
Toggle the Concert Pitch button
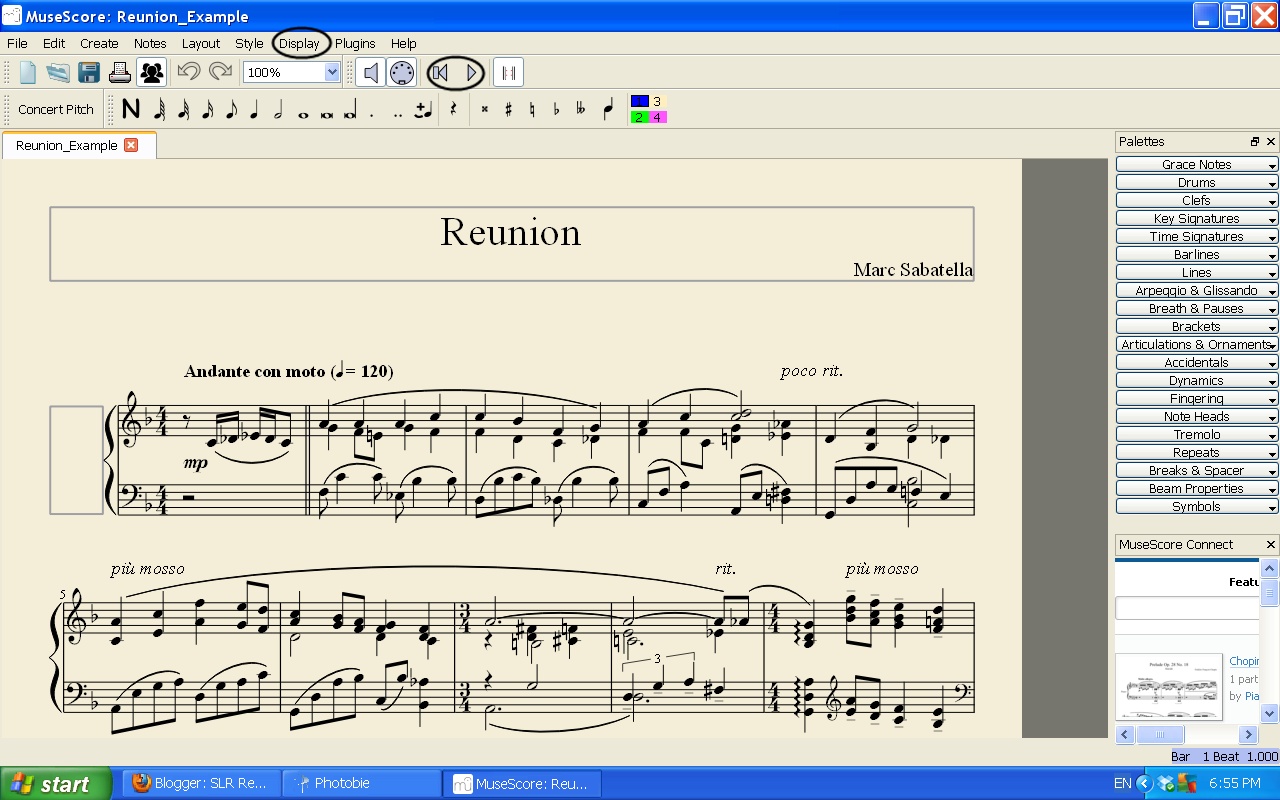[x=55, y=109]
